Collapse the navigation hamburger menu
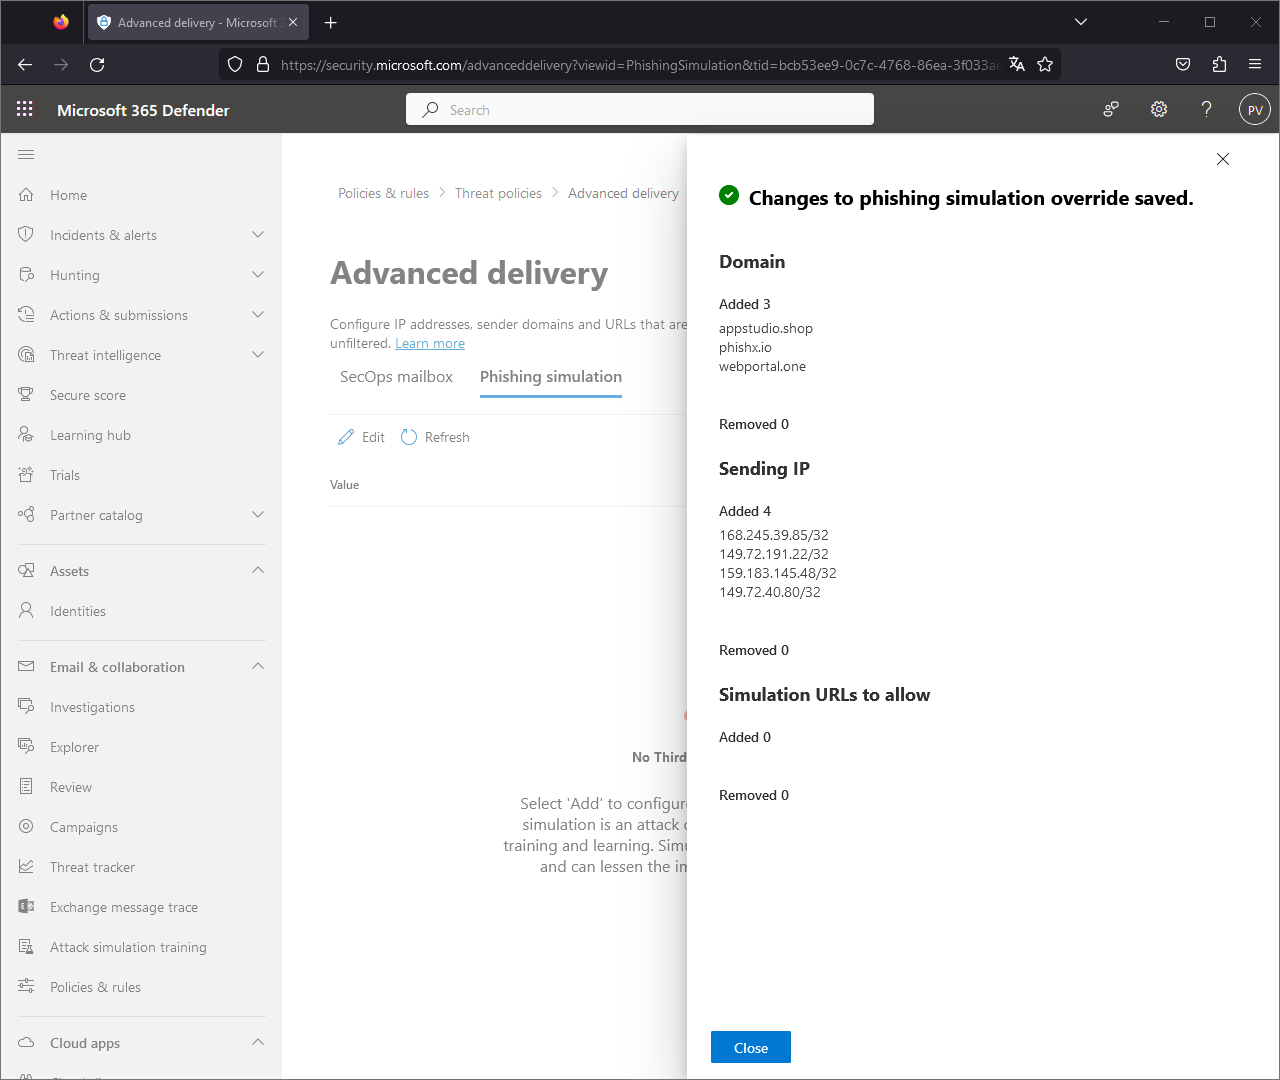Viewport: 1280px width, 1080px height. click(26, 154)
